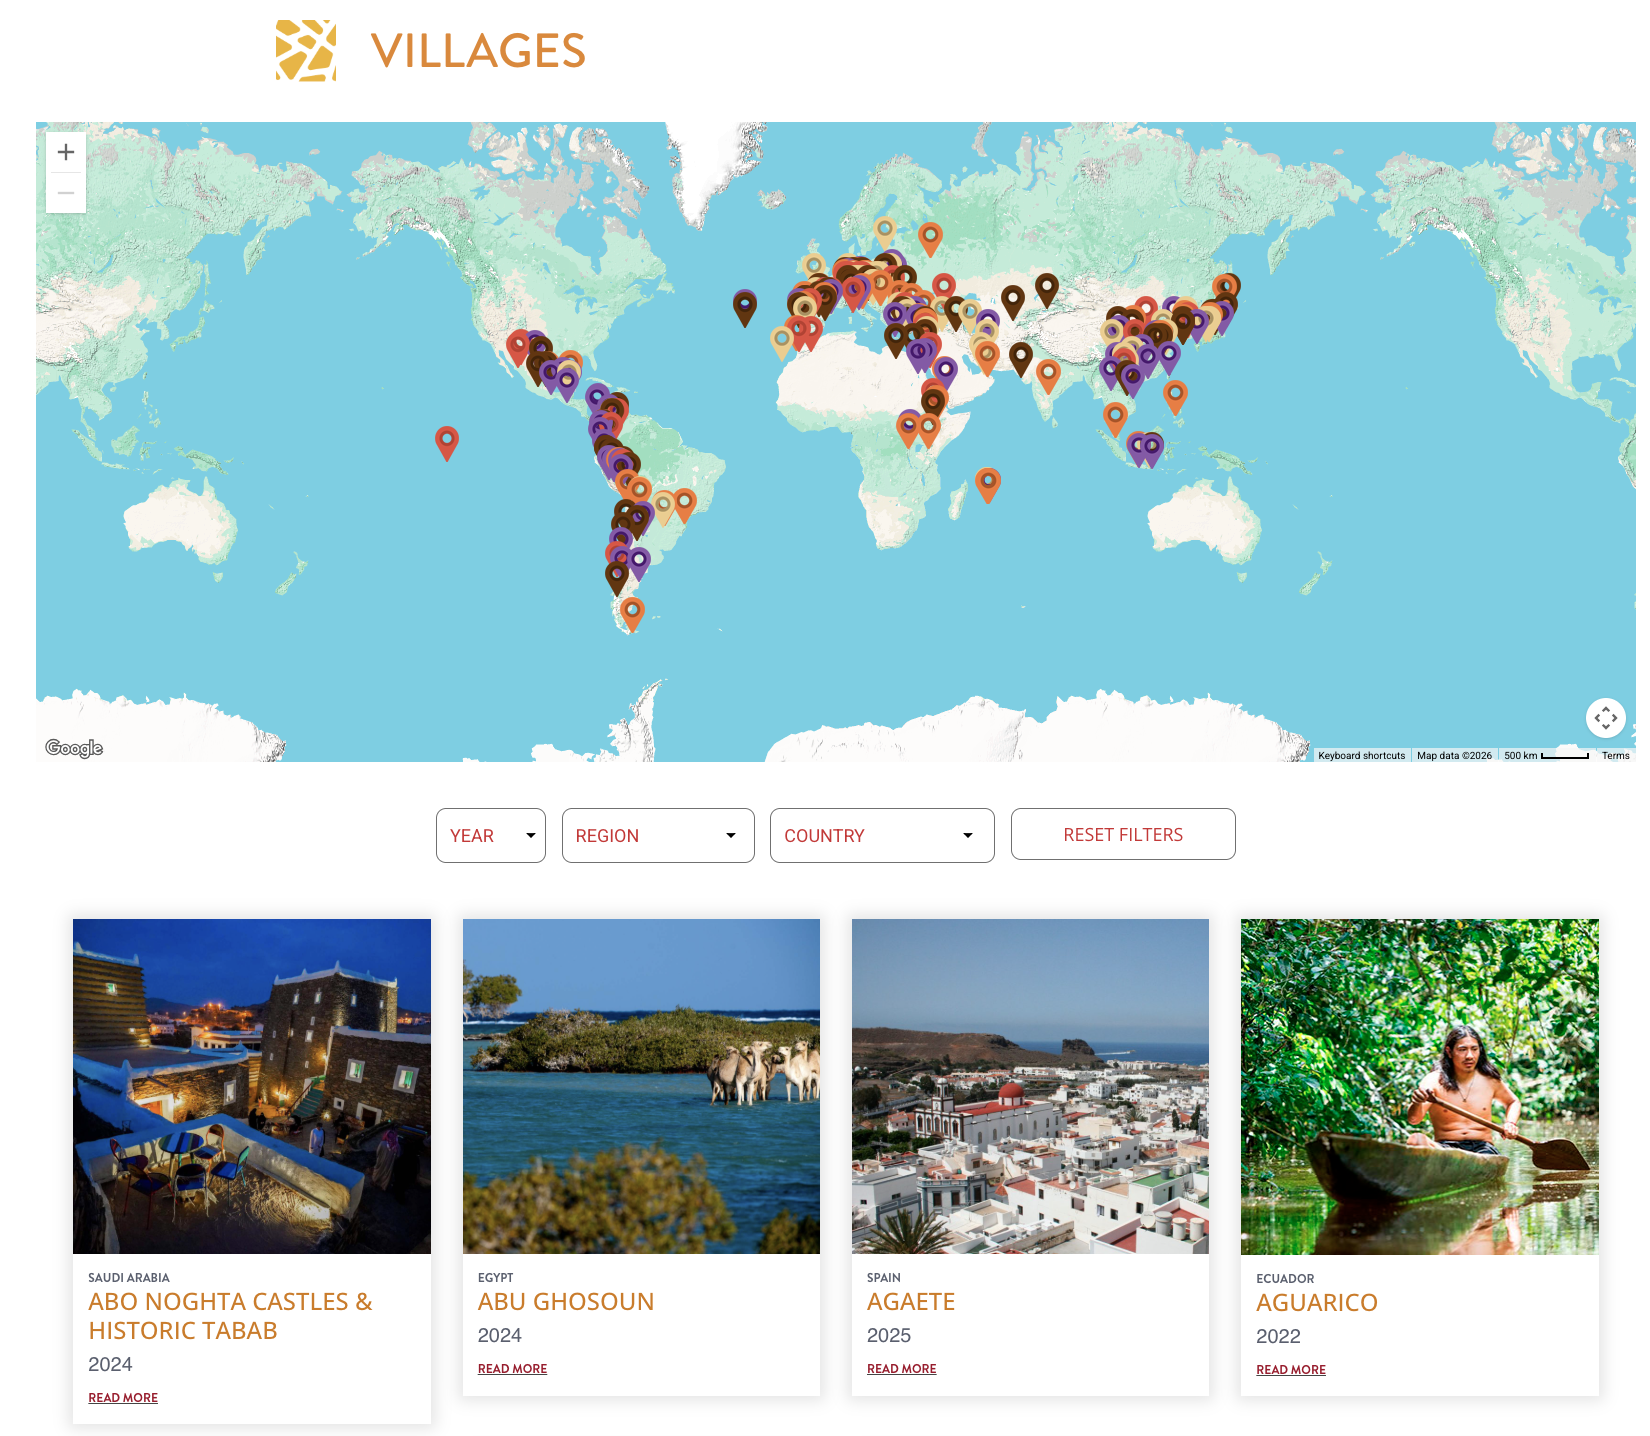The height and width of the screenshot is (1436, 1650).
Task: Click the RESET FILTERS button
Action: [1123, 834]
